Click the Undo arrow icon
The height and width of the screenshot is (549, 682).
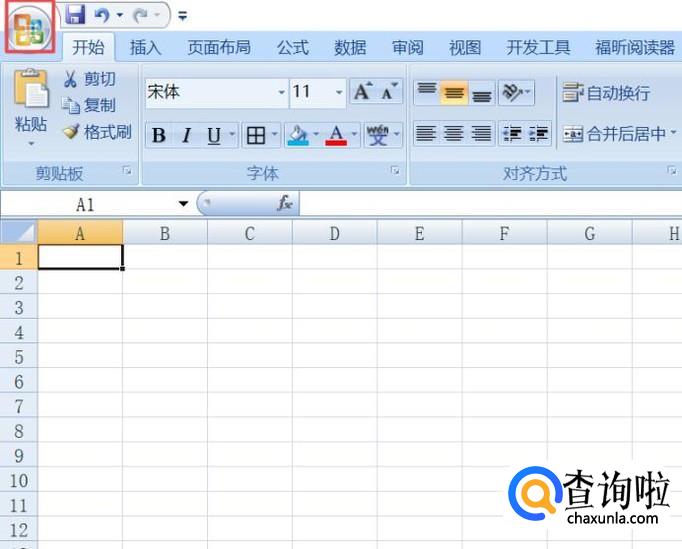point(101,15)
